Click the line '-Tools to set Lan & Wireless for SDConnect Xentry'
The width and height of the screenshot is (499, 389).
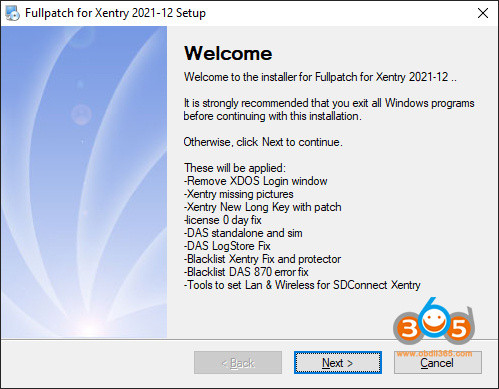(302, 285)
